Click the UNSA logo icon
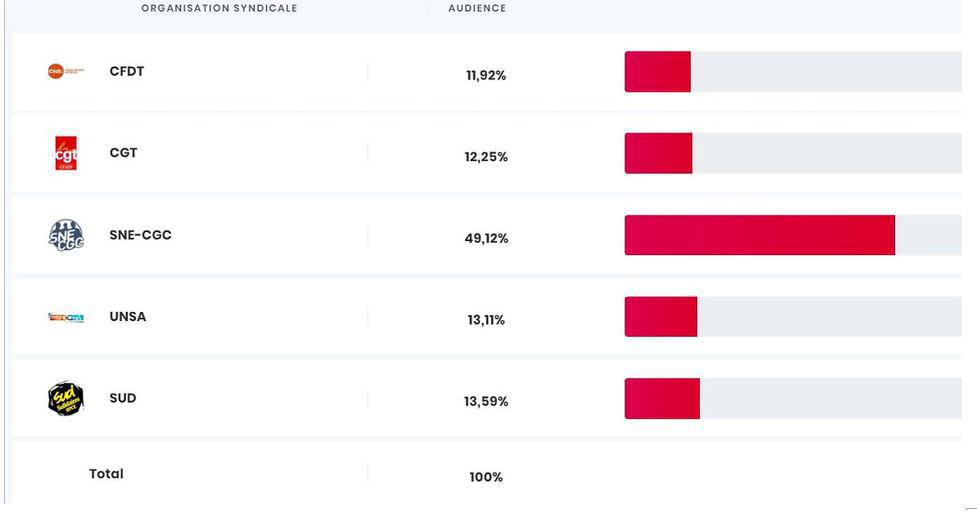The width and height of the screenshot is (977, 511). pos(66,317)
